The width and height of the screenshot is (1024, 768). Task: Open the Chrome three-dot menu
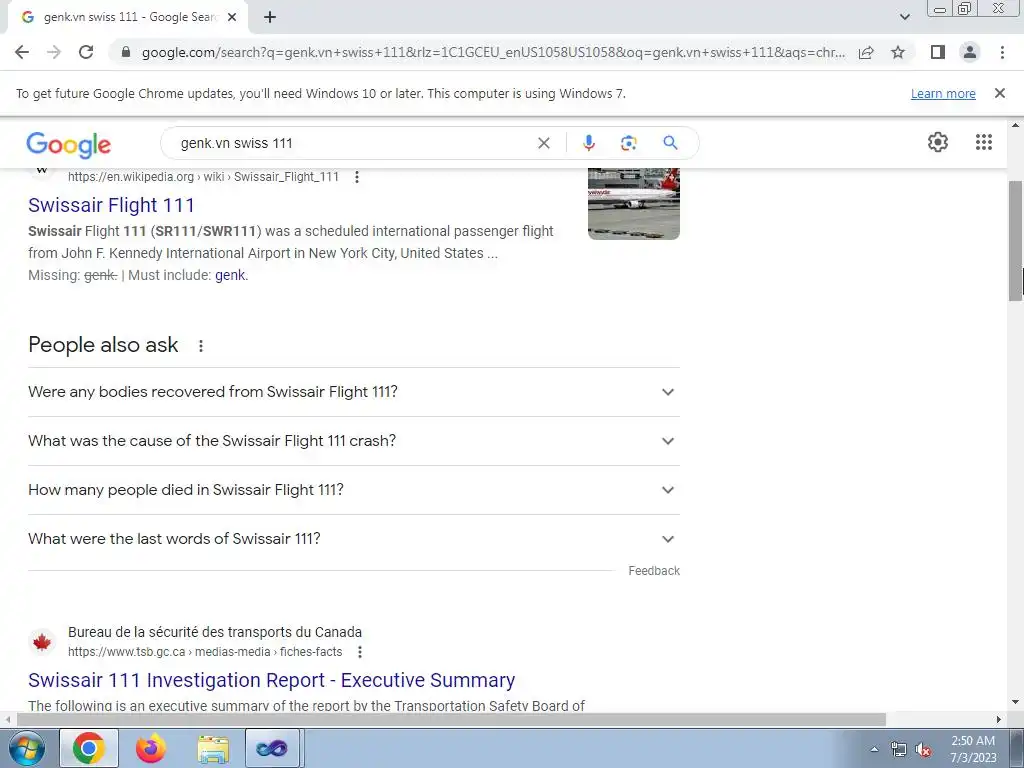1002,52
